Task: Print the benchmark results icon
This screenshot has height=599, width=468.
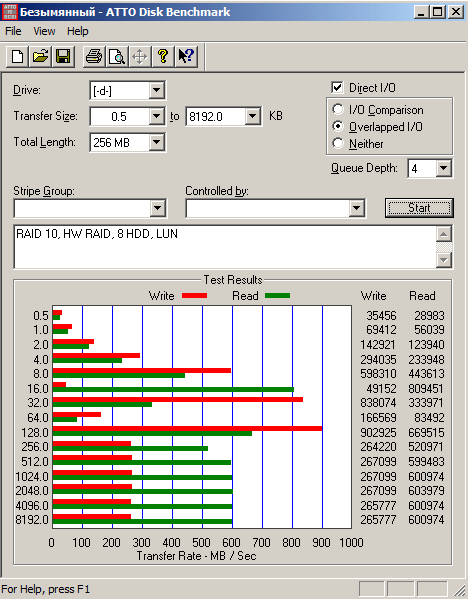Action: (94, 57)
